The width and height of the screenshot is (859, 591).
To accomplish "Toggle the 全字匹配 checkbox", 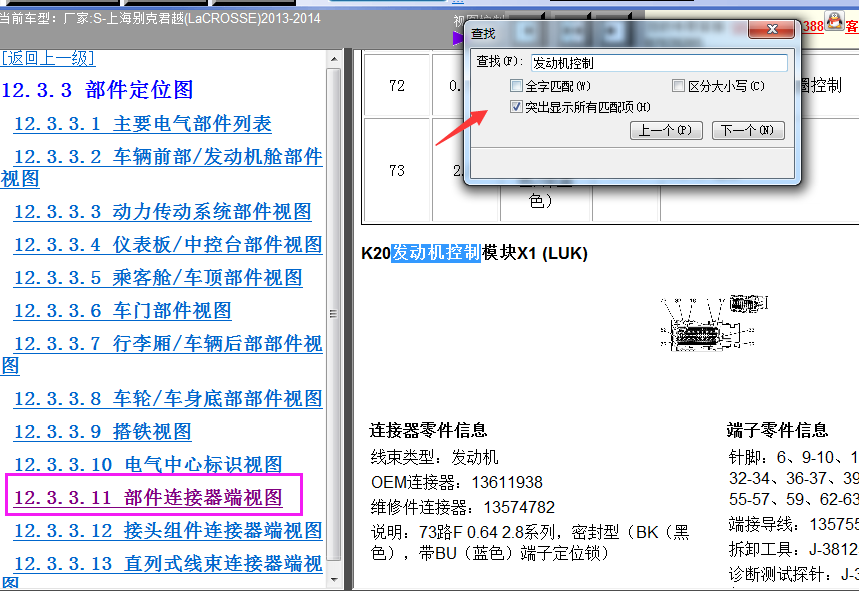I will 516,85.
